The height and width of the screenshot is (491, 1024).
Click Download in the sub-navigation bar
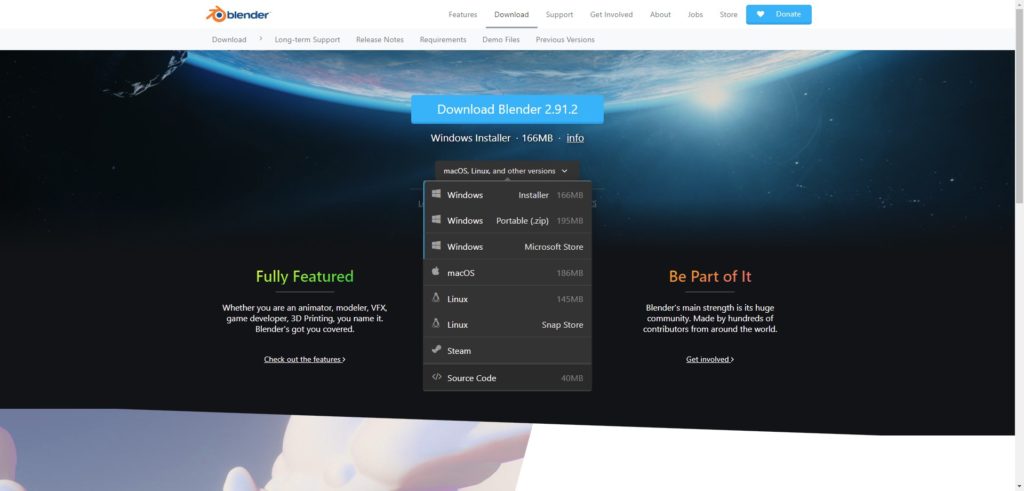point(229,40)
